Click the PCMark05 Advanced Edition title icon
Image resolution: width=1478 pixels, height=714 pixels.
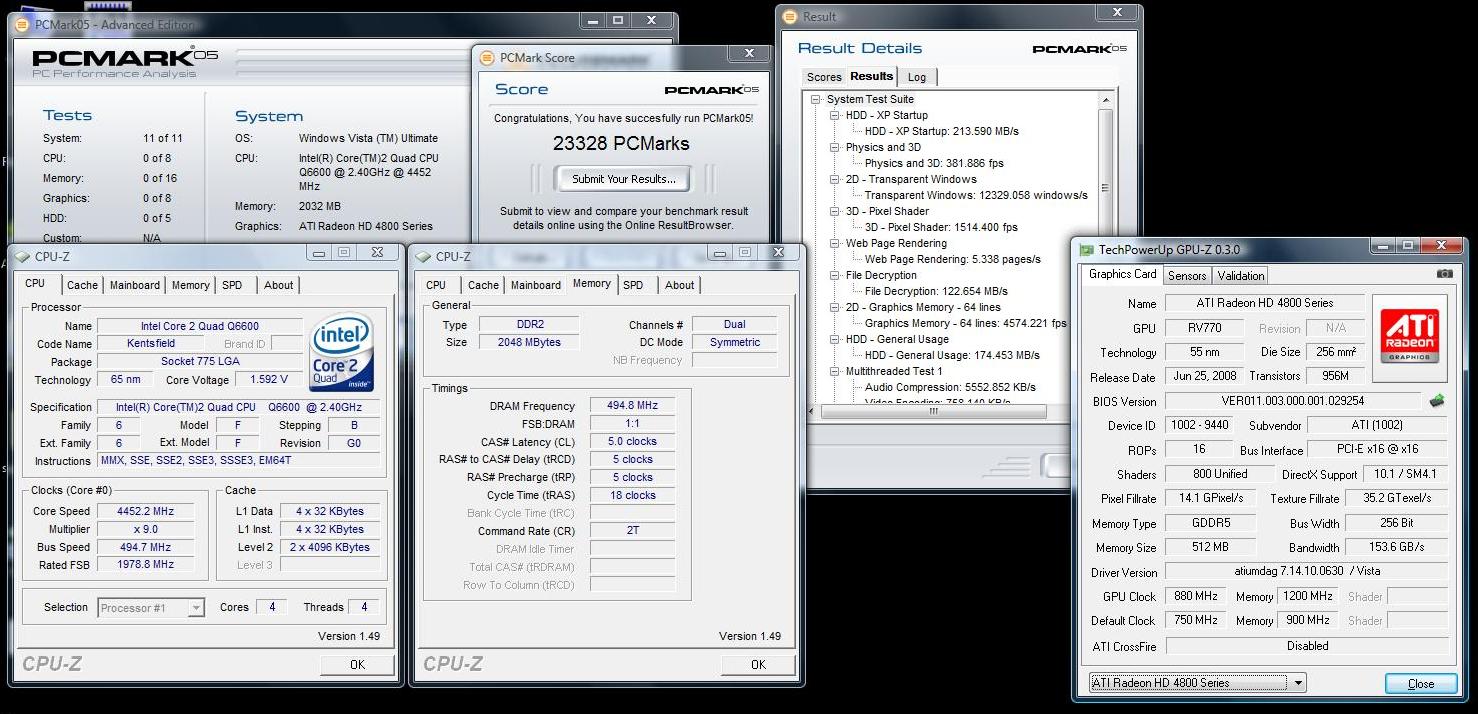click(23, 23)
